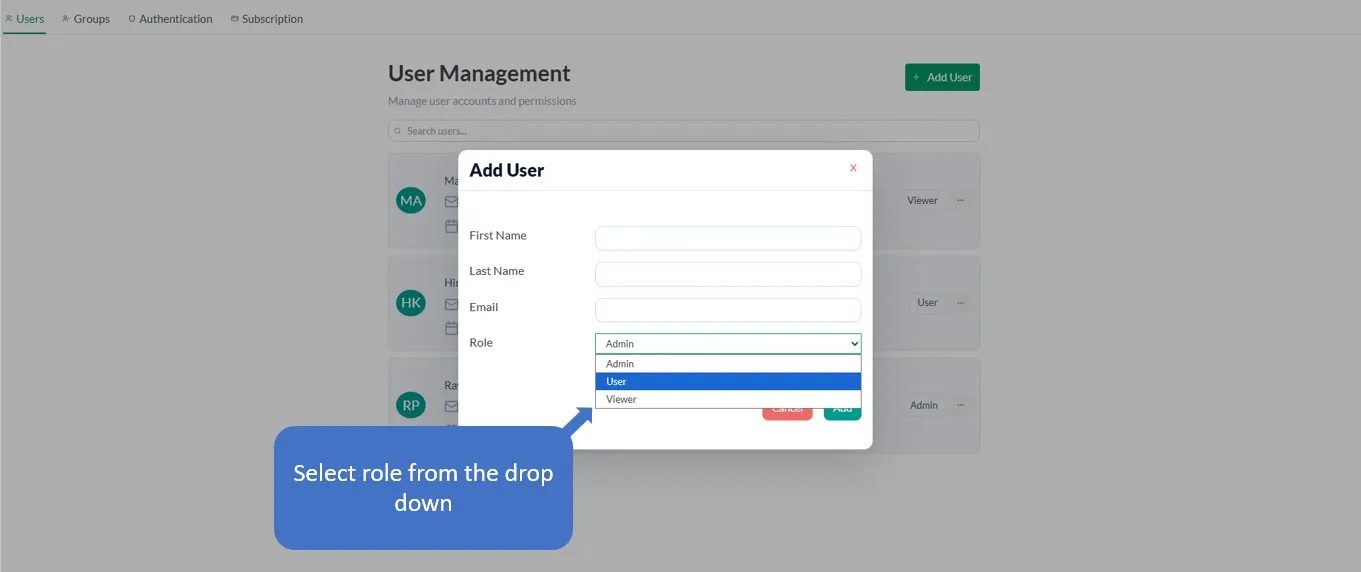Click the MA user avatar
The width and height of the screenshot is (1361, 572).
click(x=411, y=200)
